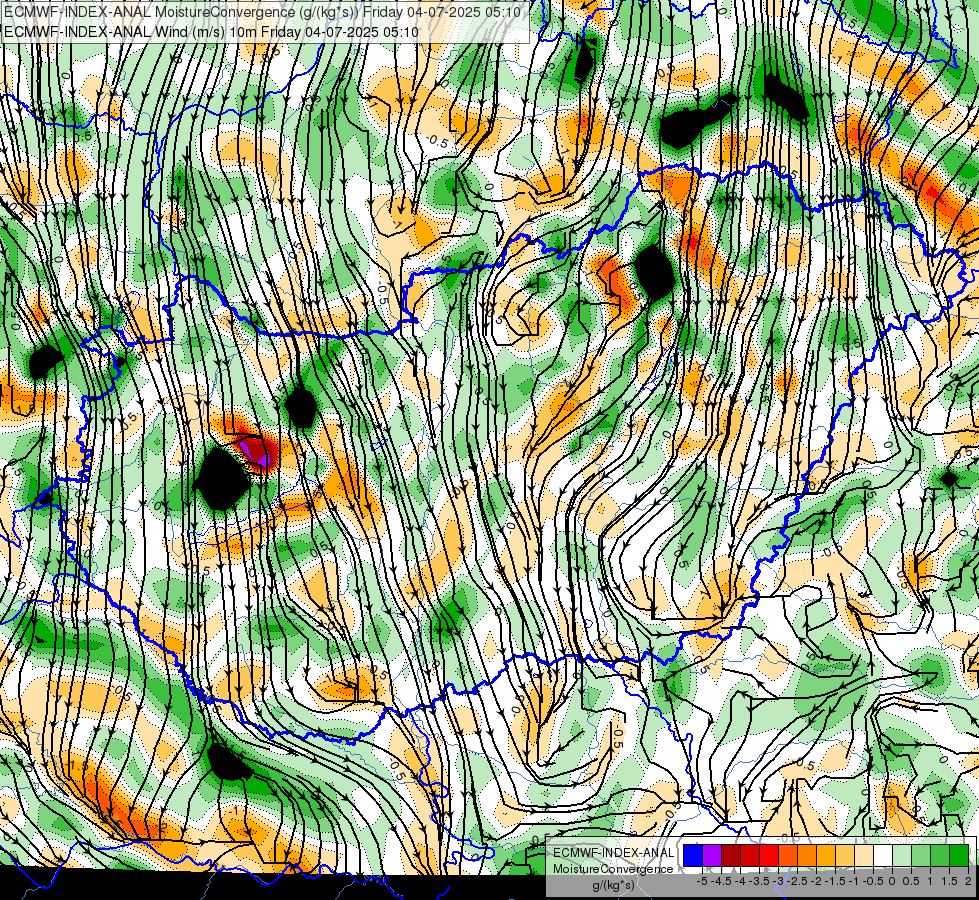The image size is (979, 900).
Task: Click the 'MoistureConvergence' label in the legend
Action: click(613, 869)
